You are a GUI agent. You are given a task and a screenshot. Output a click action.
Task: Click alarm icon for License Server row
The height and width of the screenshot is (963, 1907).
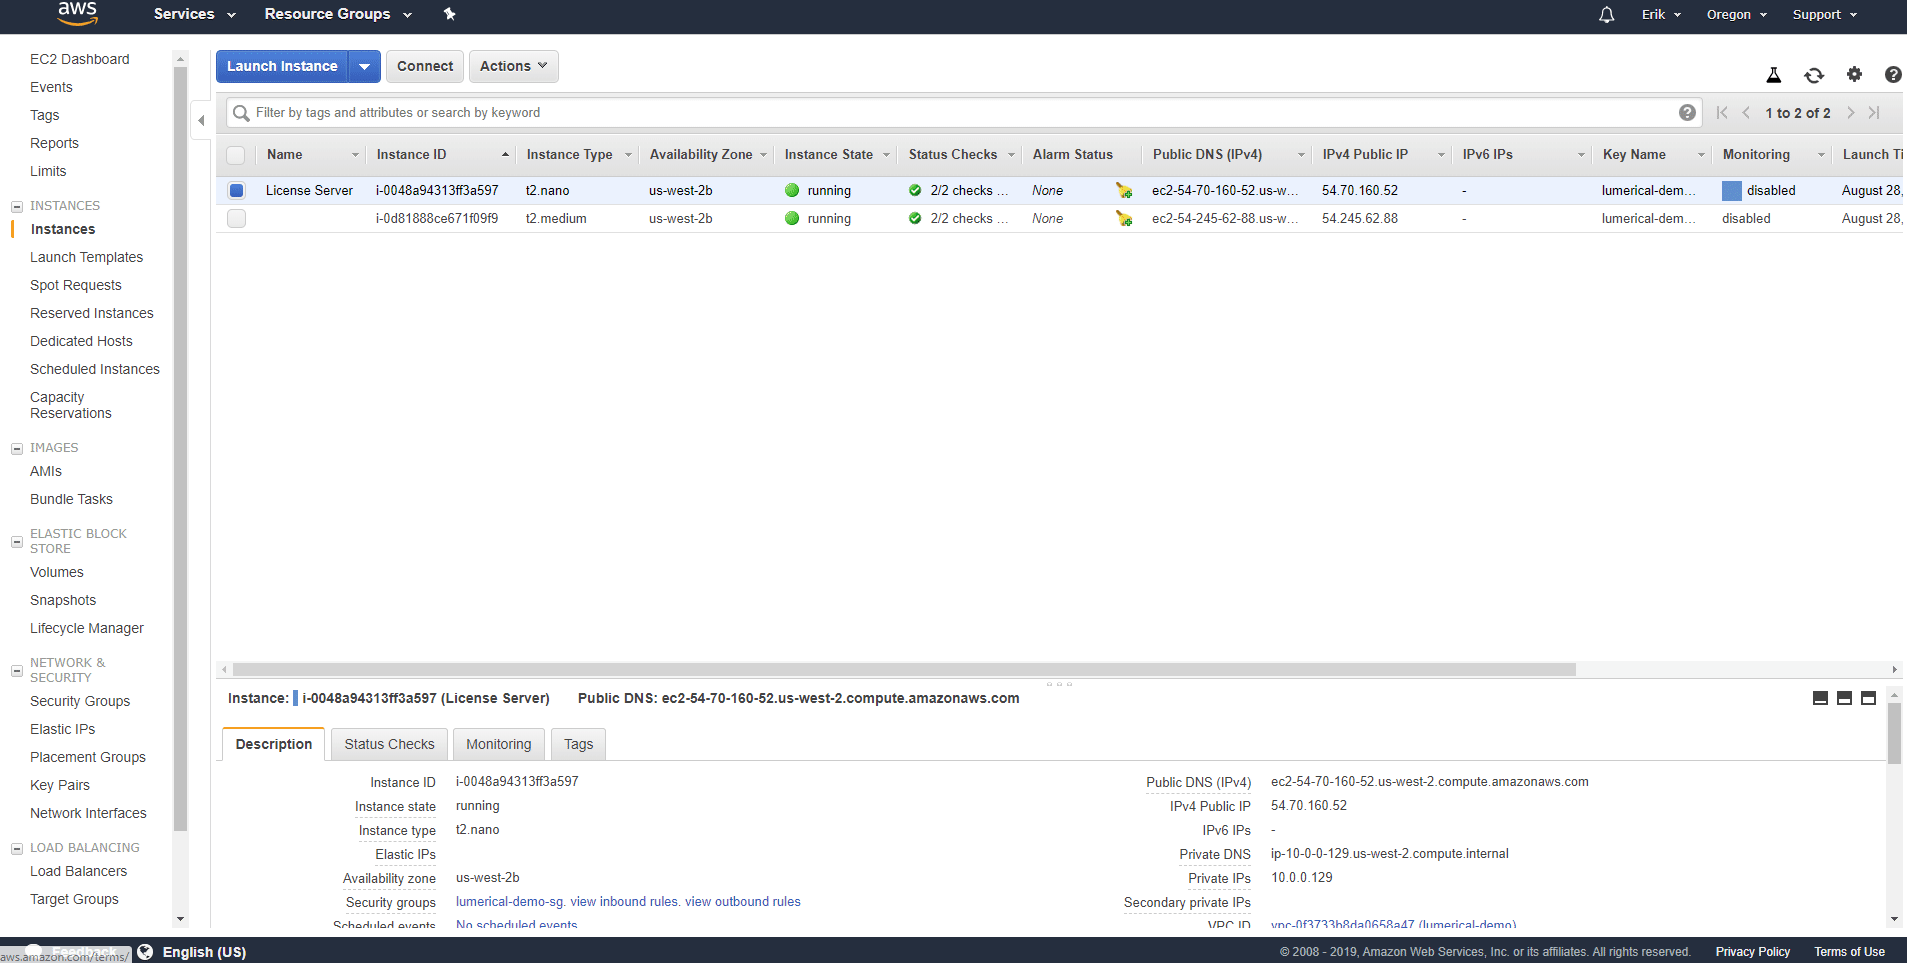coord(1124,190)
